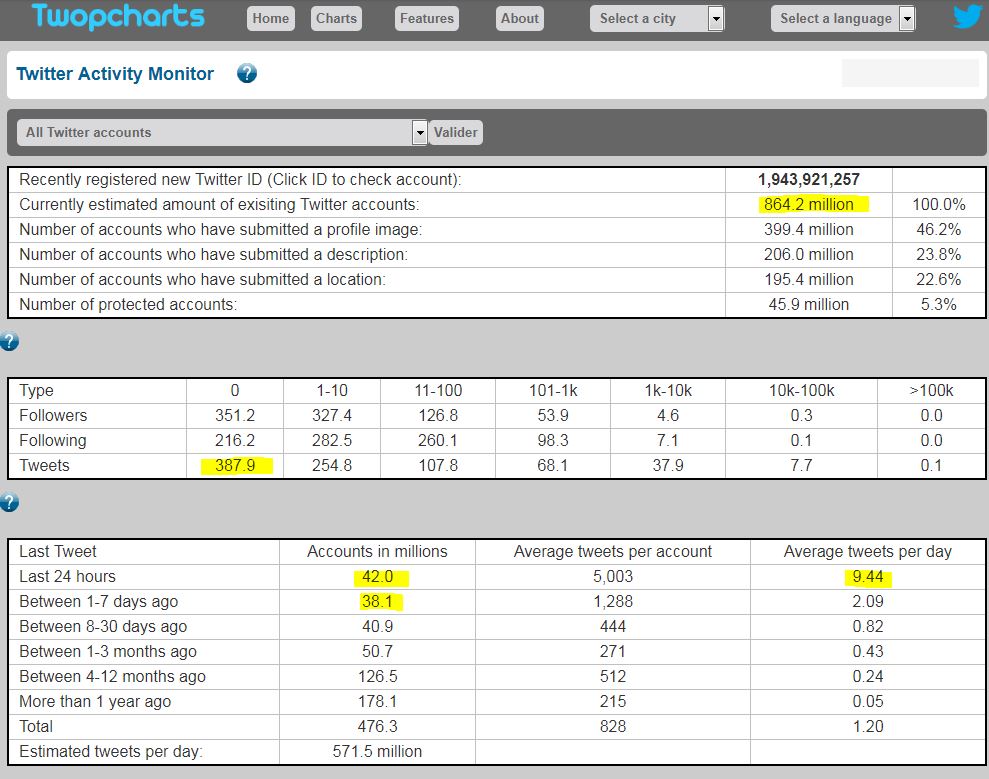
Task: Click the Average tweets per day header
Action: pyautogui.click(x=867, y=552)
